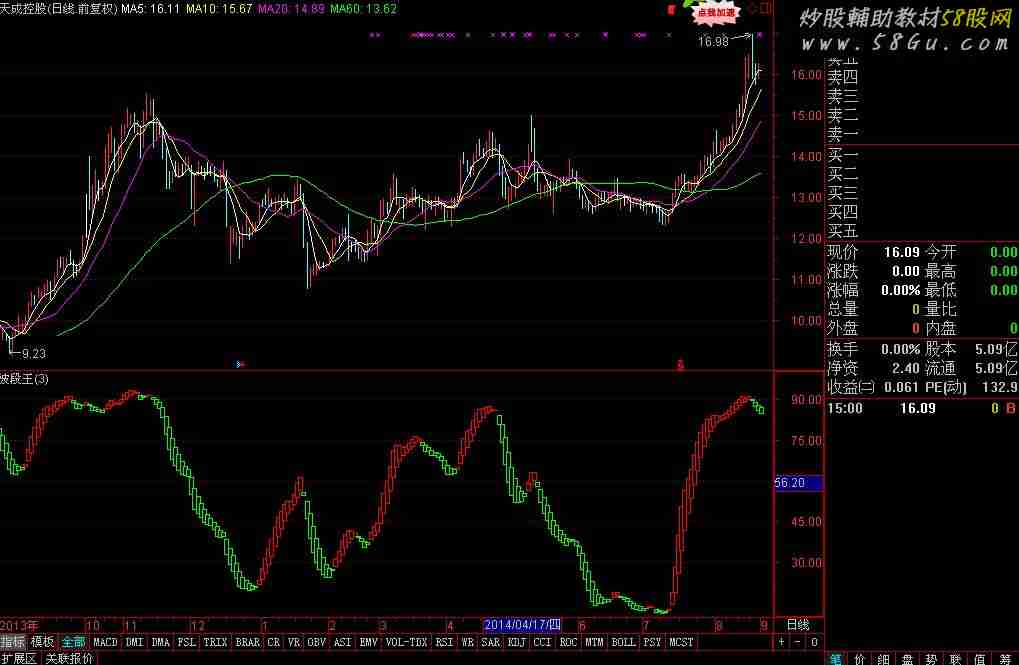Image resolution: width=1019 pixels, height=665 pixels.
Task: Click the 0 reset button beside indicators
Action: pyautogui.click(x=813, y=642)
